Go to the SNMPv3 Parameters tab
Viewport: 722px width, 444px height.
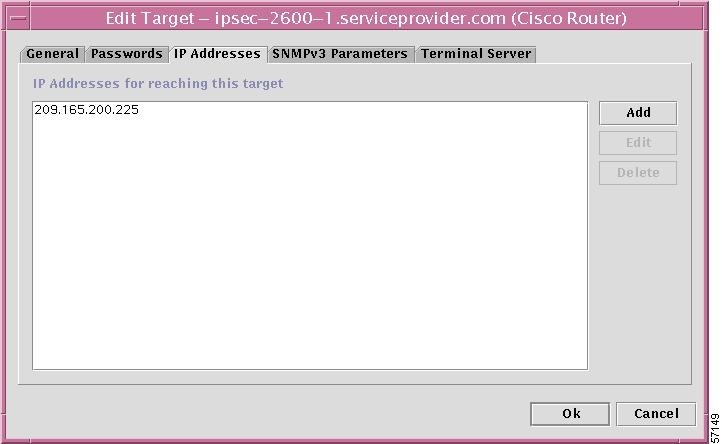[340, 54]
